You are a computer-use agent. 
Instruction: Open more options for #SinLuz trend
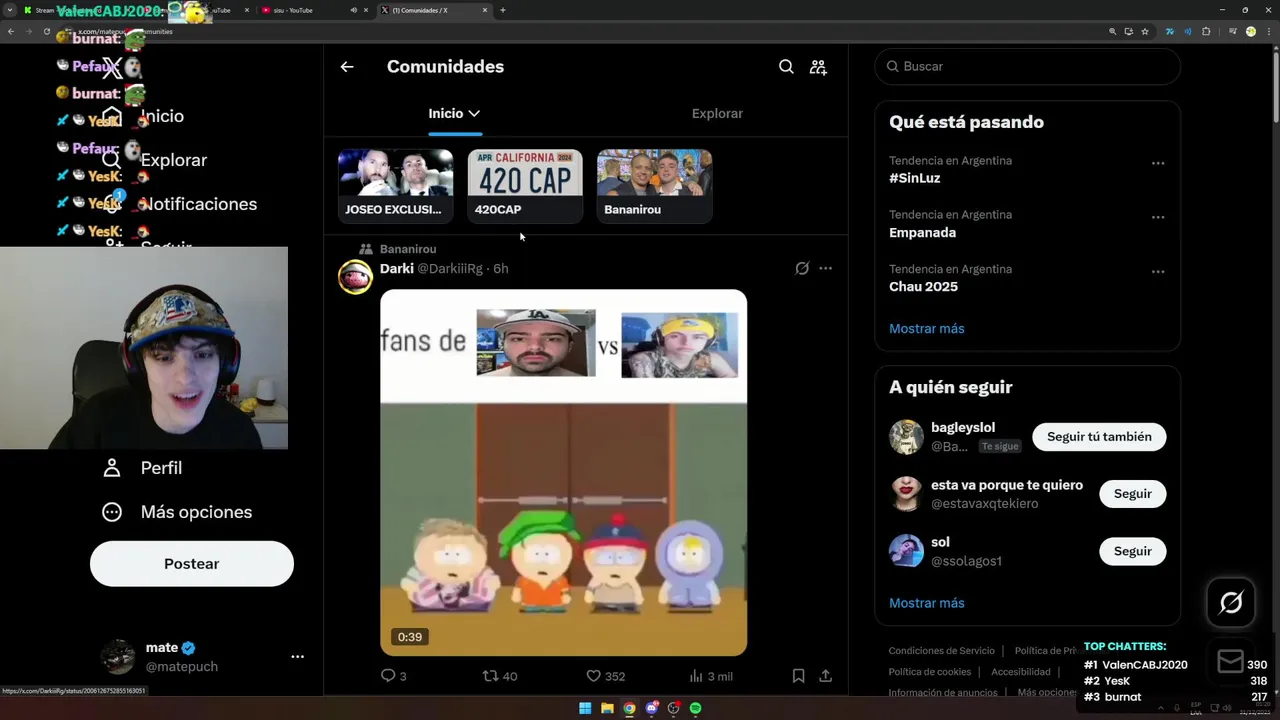coord(1158,163)
